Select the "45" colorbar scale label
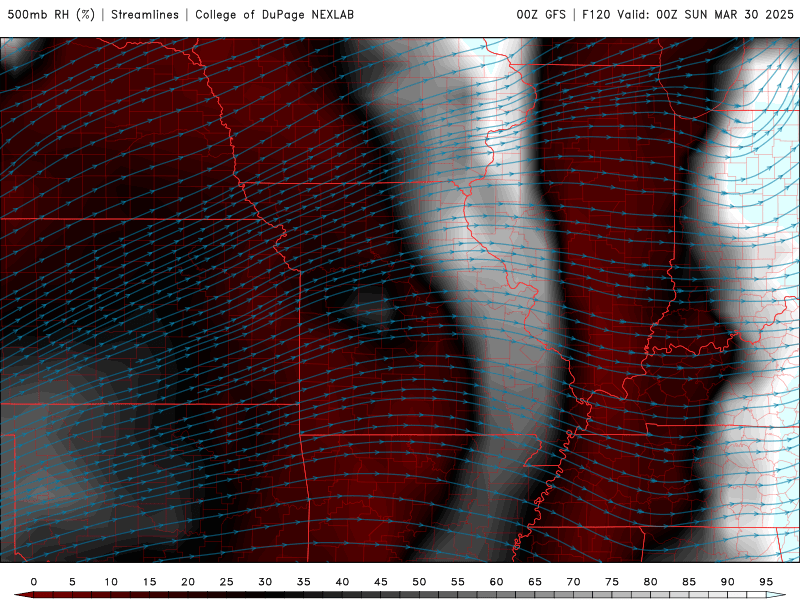This screenshot has width=800, height=600. coord(381,582)
